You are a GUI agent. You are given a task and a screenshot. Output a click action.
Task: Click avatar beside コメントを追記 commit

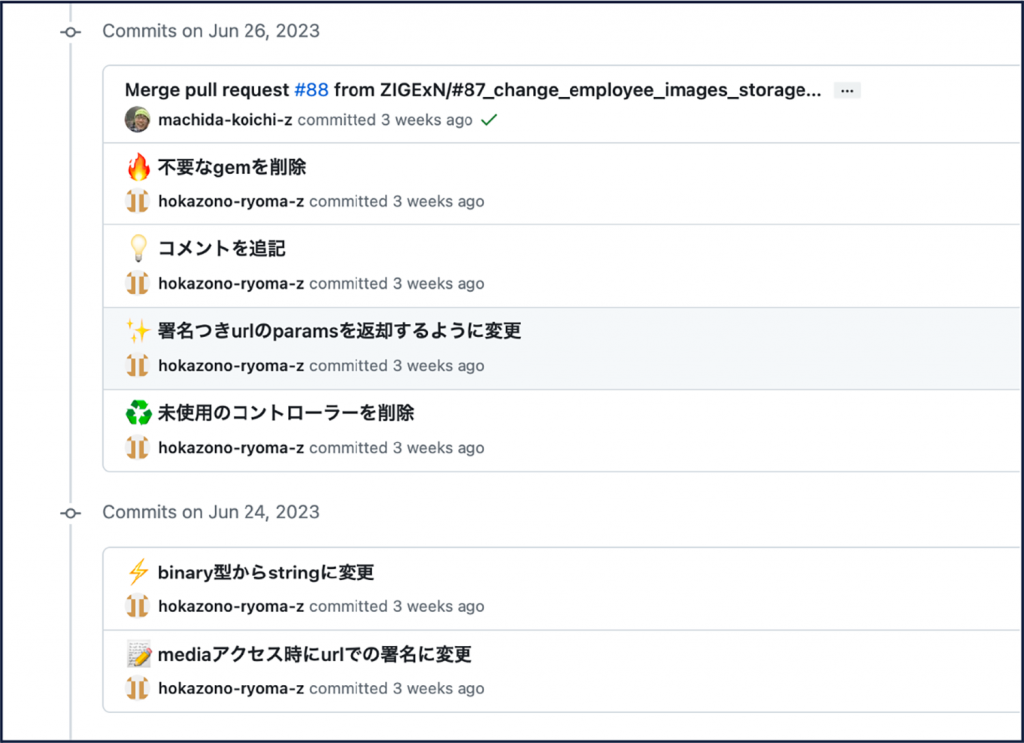pos(137,284)
